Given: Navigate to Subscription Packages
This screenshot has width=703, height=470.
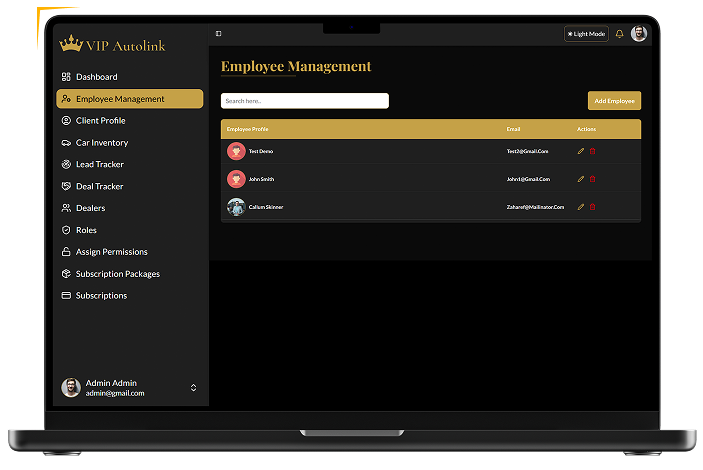Looking at the screenshot, I should point(117,274).
